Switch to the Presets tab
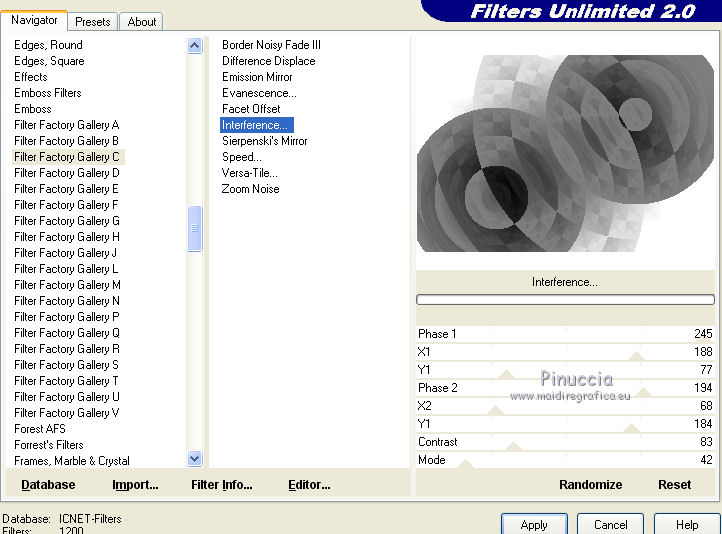The image size is (722, 534). [93, 22]
